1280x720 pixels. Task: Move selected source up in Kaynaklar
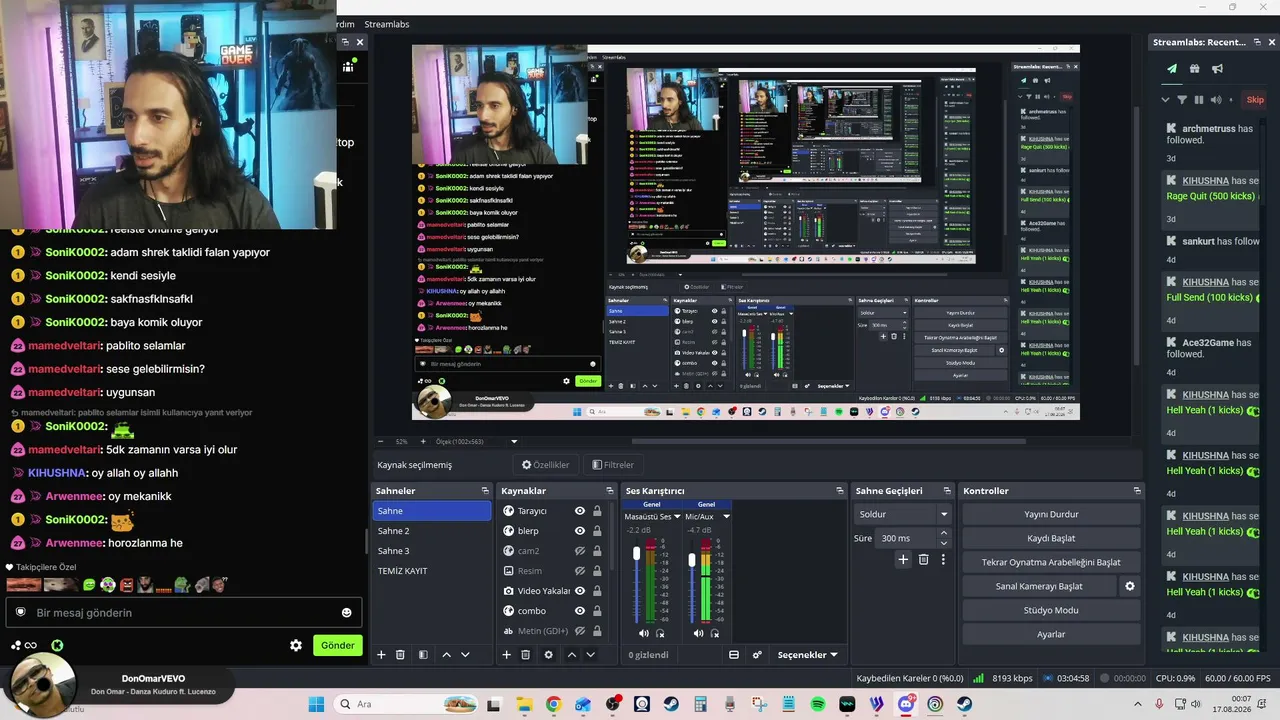tap(572, 655)
